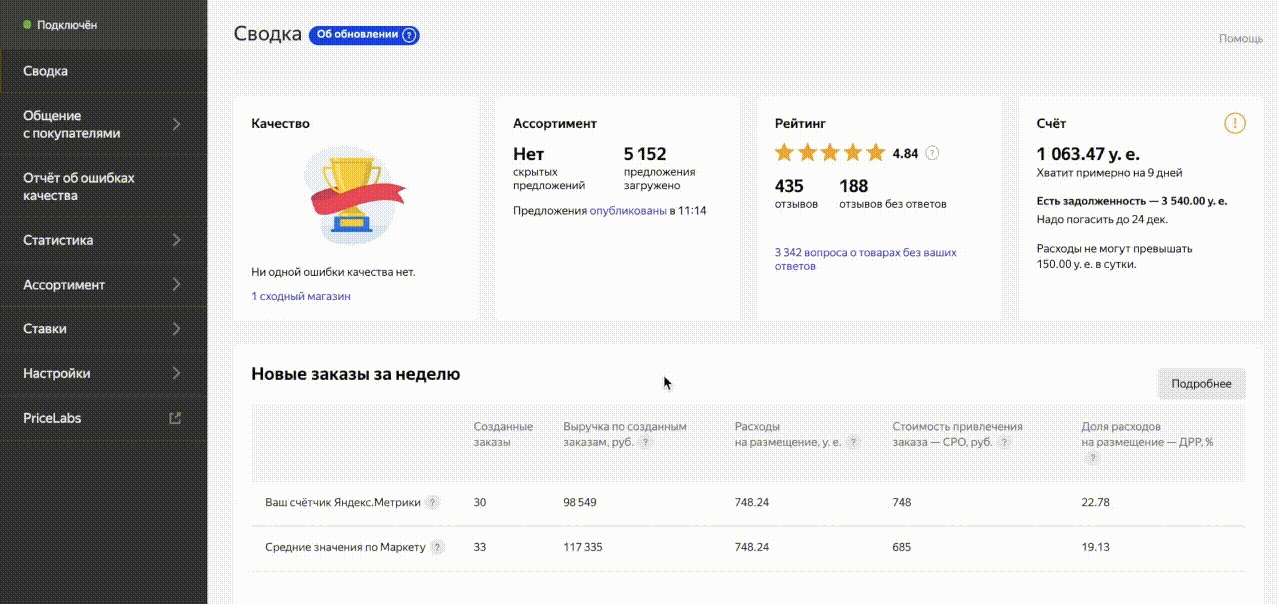Click the help icon beside Стоимость привлечения заказа
This screenshot has width=1278, height=604.
[1004, 442]
